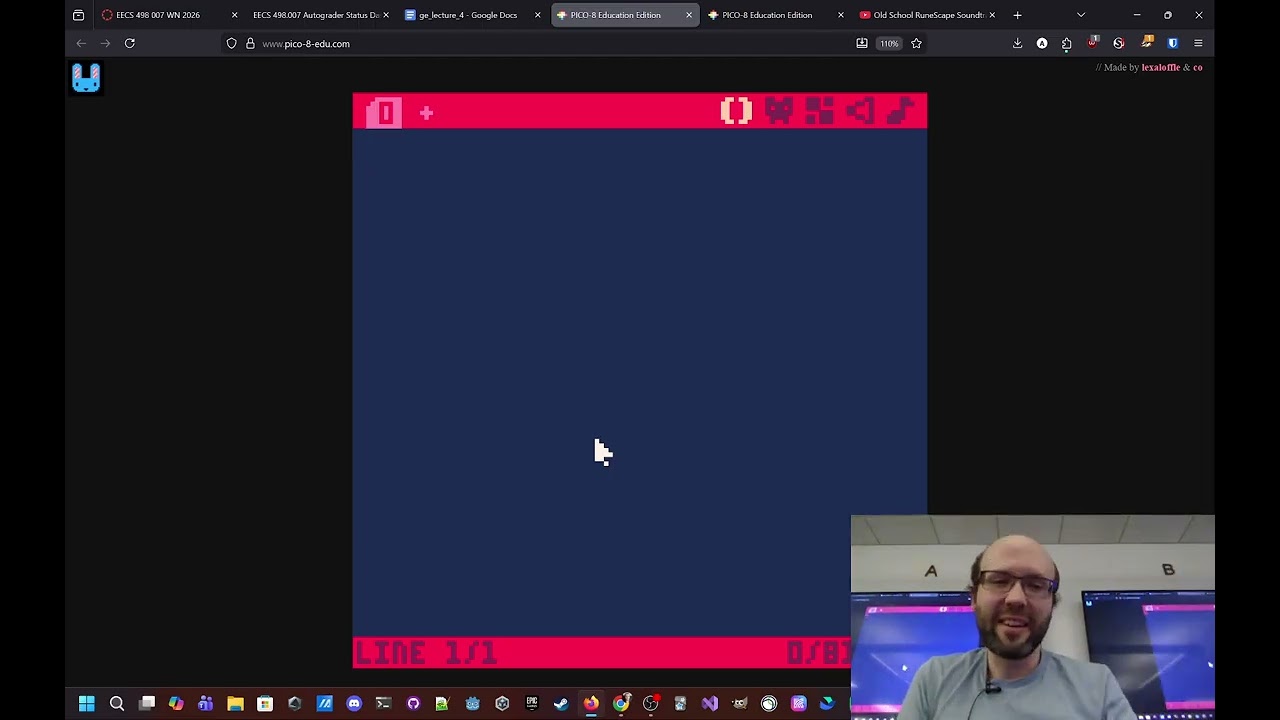This screenshot has height=720, width=1280.
Task: Open Google Chrome from the taskbar
Action: tap(621, 704)
